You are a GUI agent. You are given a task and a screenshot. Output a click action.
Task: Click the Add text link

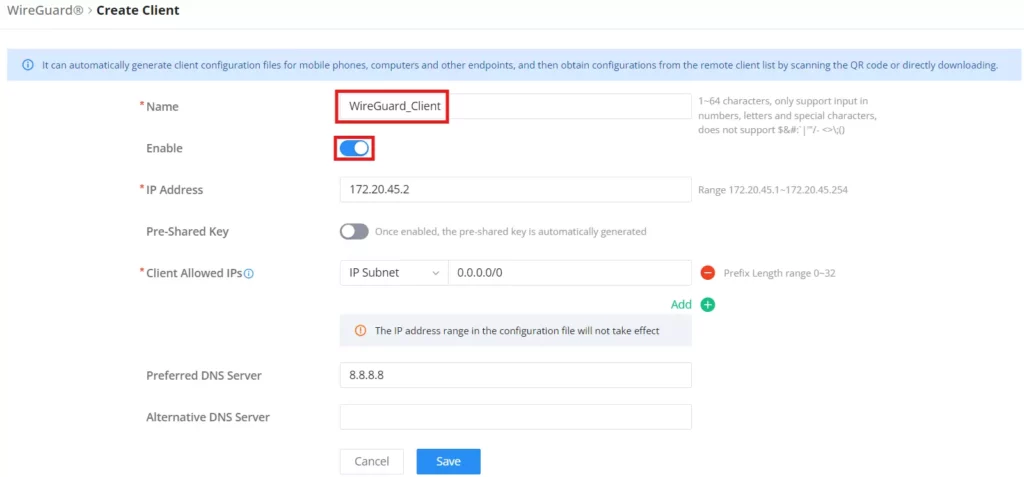(x=681, y=304)
